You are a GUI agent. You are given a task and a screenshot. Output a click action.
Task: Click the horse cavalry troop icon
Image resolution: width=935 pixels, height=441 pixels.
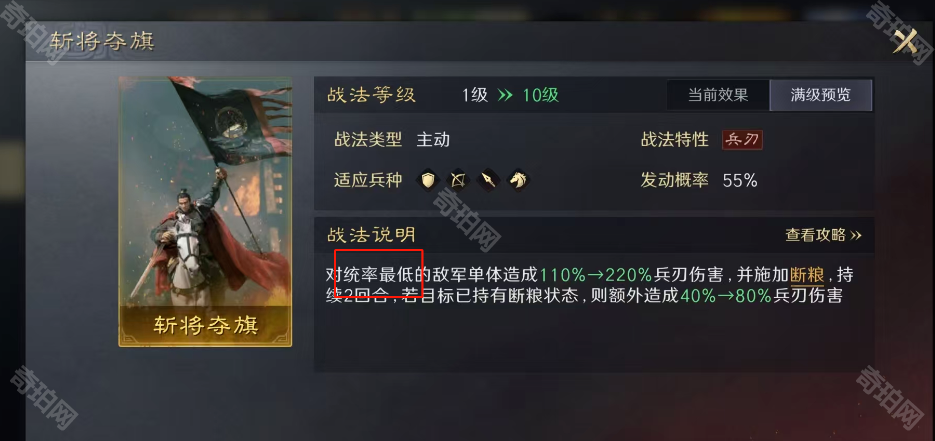pyautogui.click(x=519, y=179)
